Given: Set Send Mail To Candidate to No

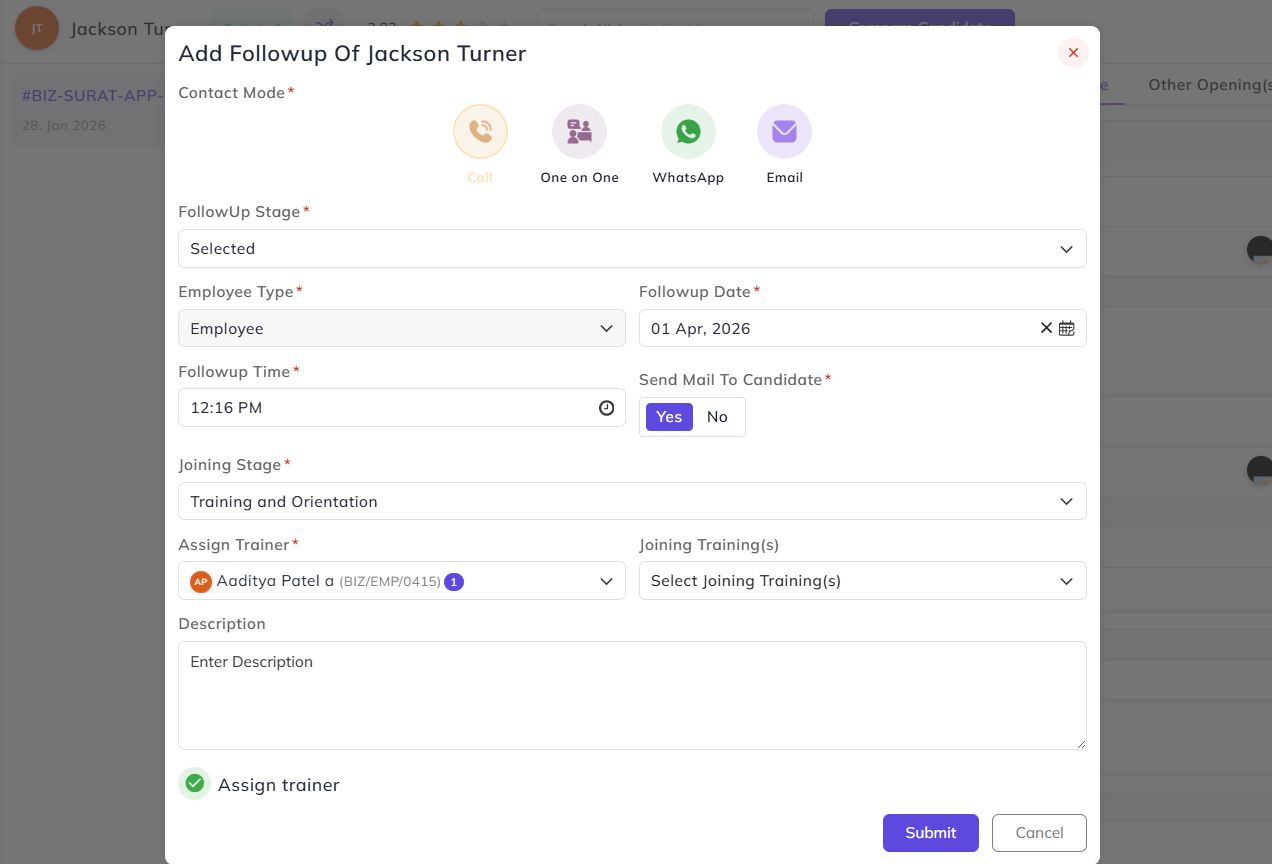Looking at the screenshot, I should click(x=717, y=417).
